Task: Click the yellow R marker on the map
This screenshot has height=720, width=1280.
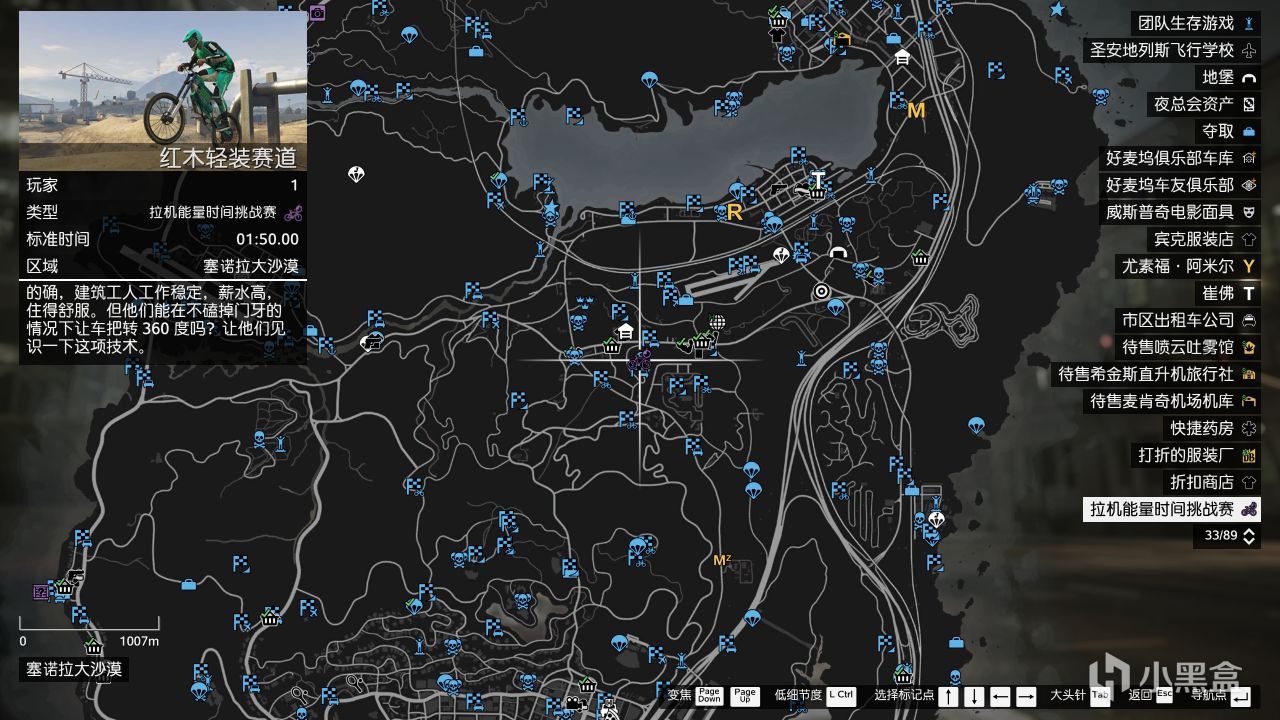Action: tap(734, 212)
